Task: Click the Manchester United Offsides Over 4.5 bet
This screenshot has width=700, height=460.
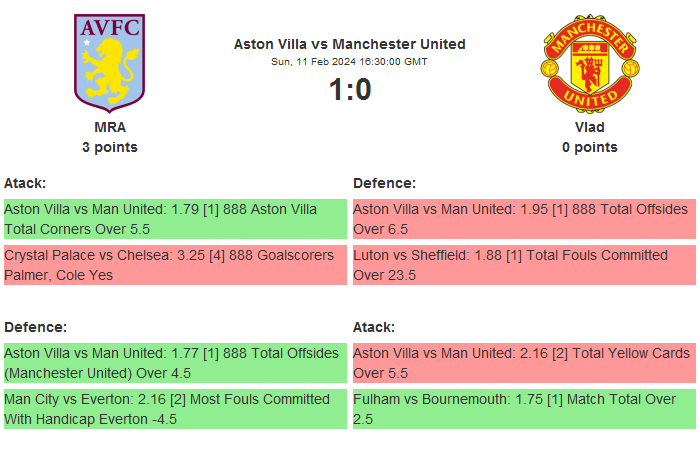Action: click(x=175, y=363)
